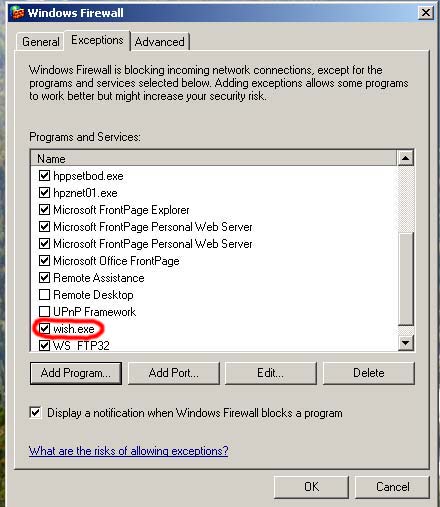
Task: Toggle the hppsetbod.exe checkbox
Action: pos(44,176)
